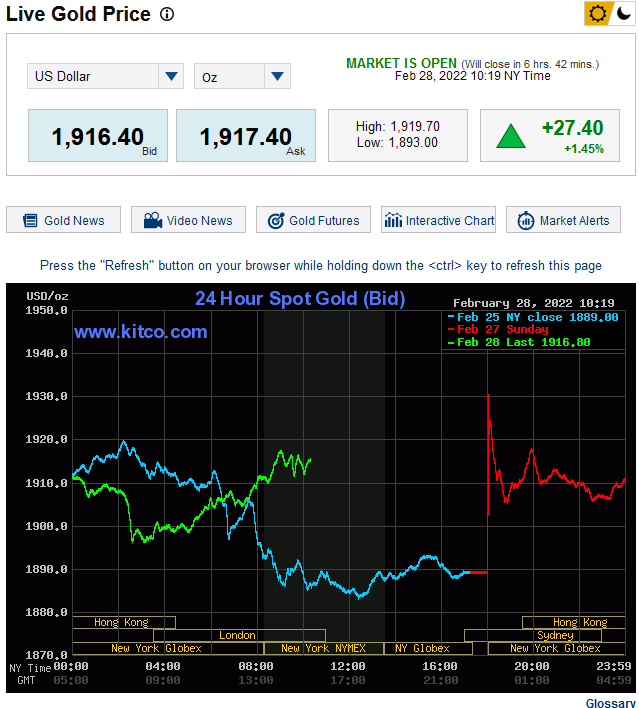Click the London session label on chart
This screenshot has height=708, width=639.
click(x=238, y=635)
